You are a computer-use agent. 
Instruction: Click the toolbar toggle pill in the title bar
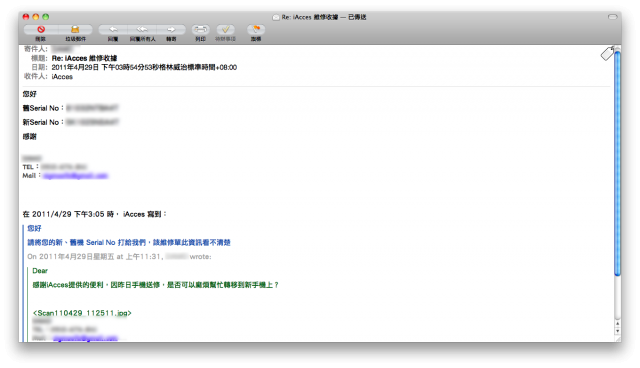click(x=613, y=17)
